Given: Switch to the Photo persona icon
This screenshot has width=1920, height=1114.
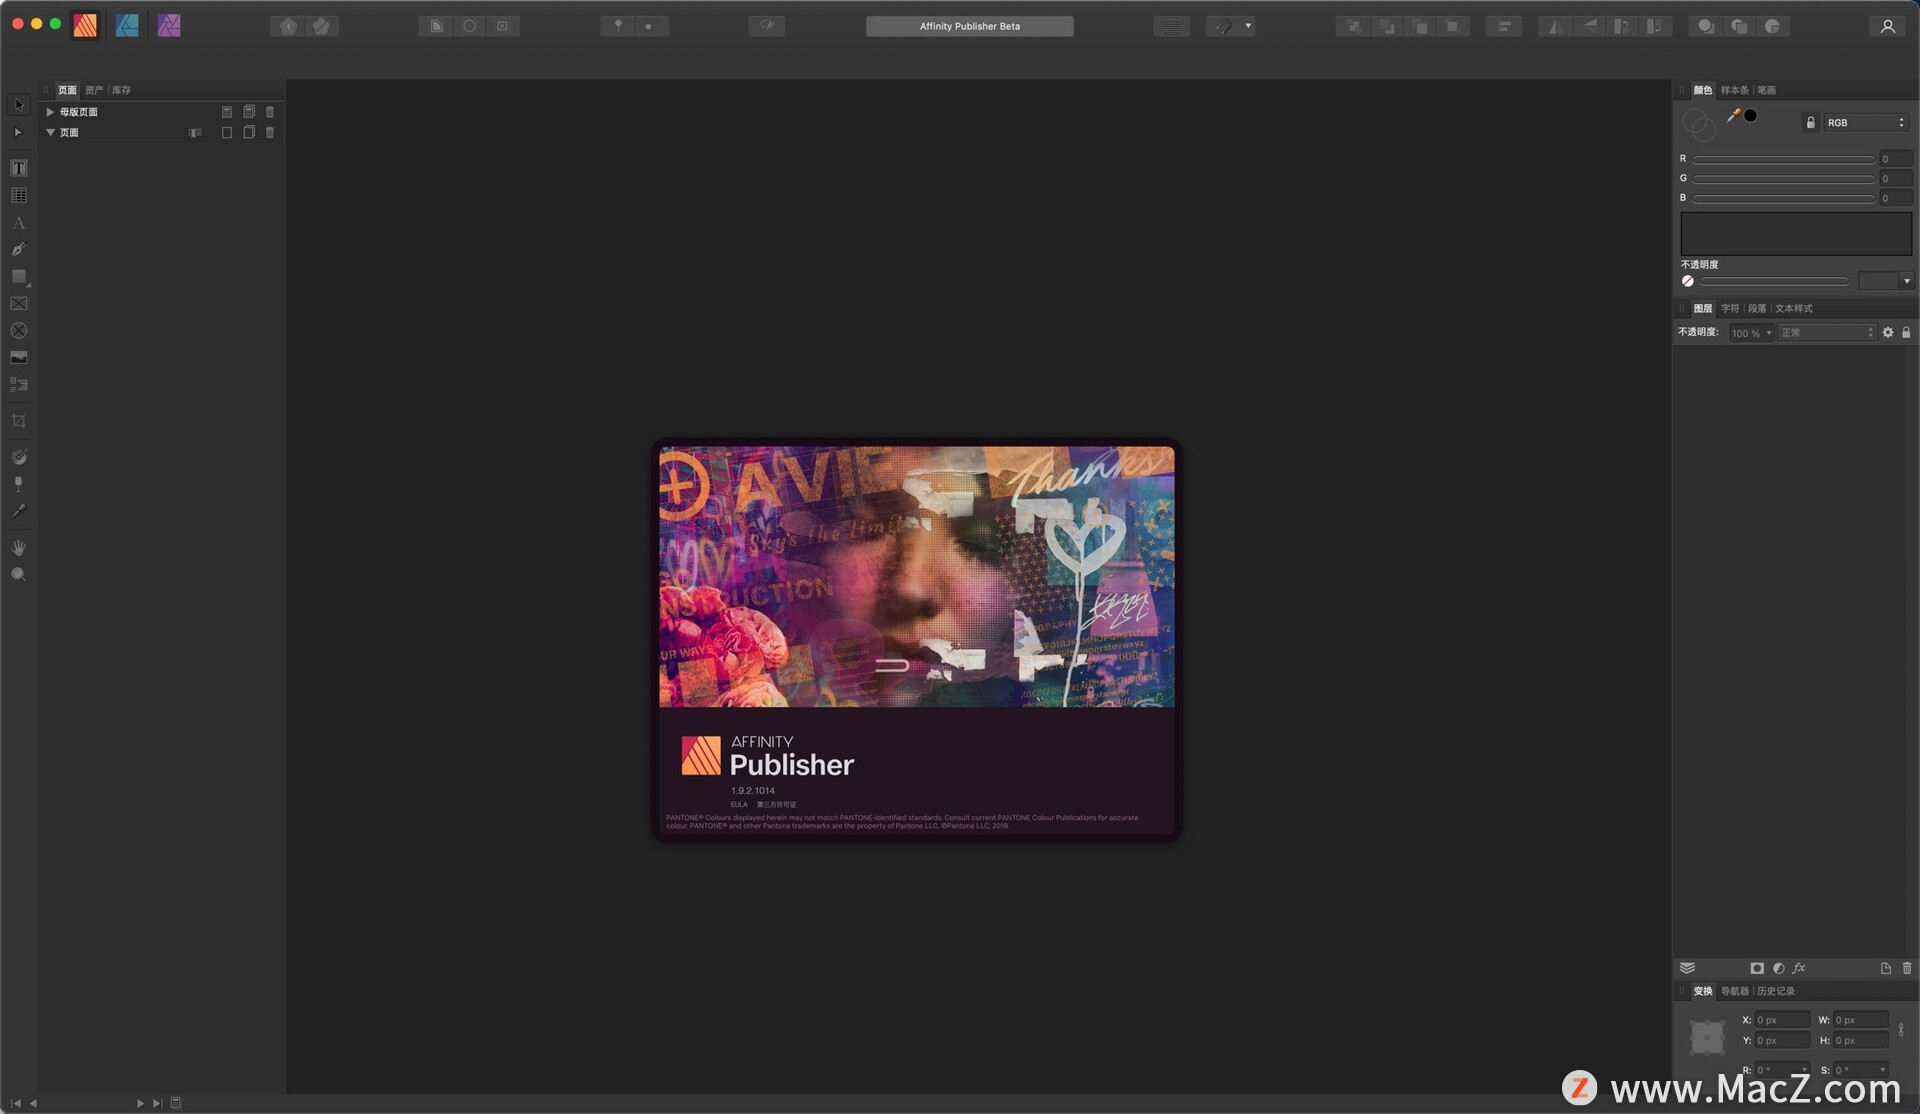Looking at the screenshot, I should coord(169,26).
